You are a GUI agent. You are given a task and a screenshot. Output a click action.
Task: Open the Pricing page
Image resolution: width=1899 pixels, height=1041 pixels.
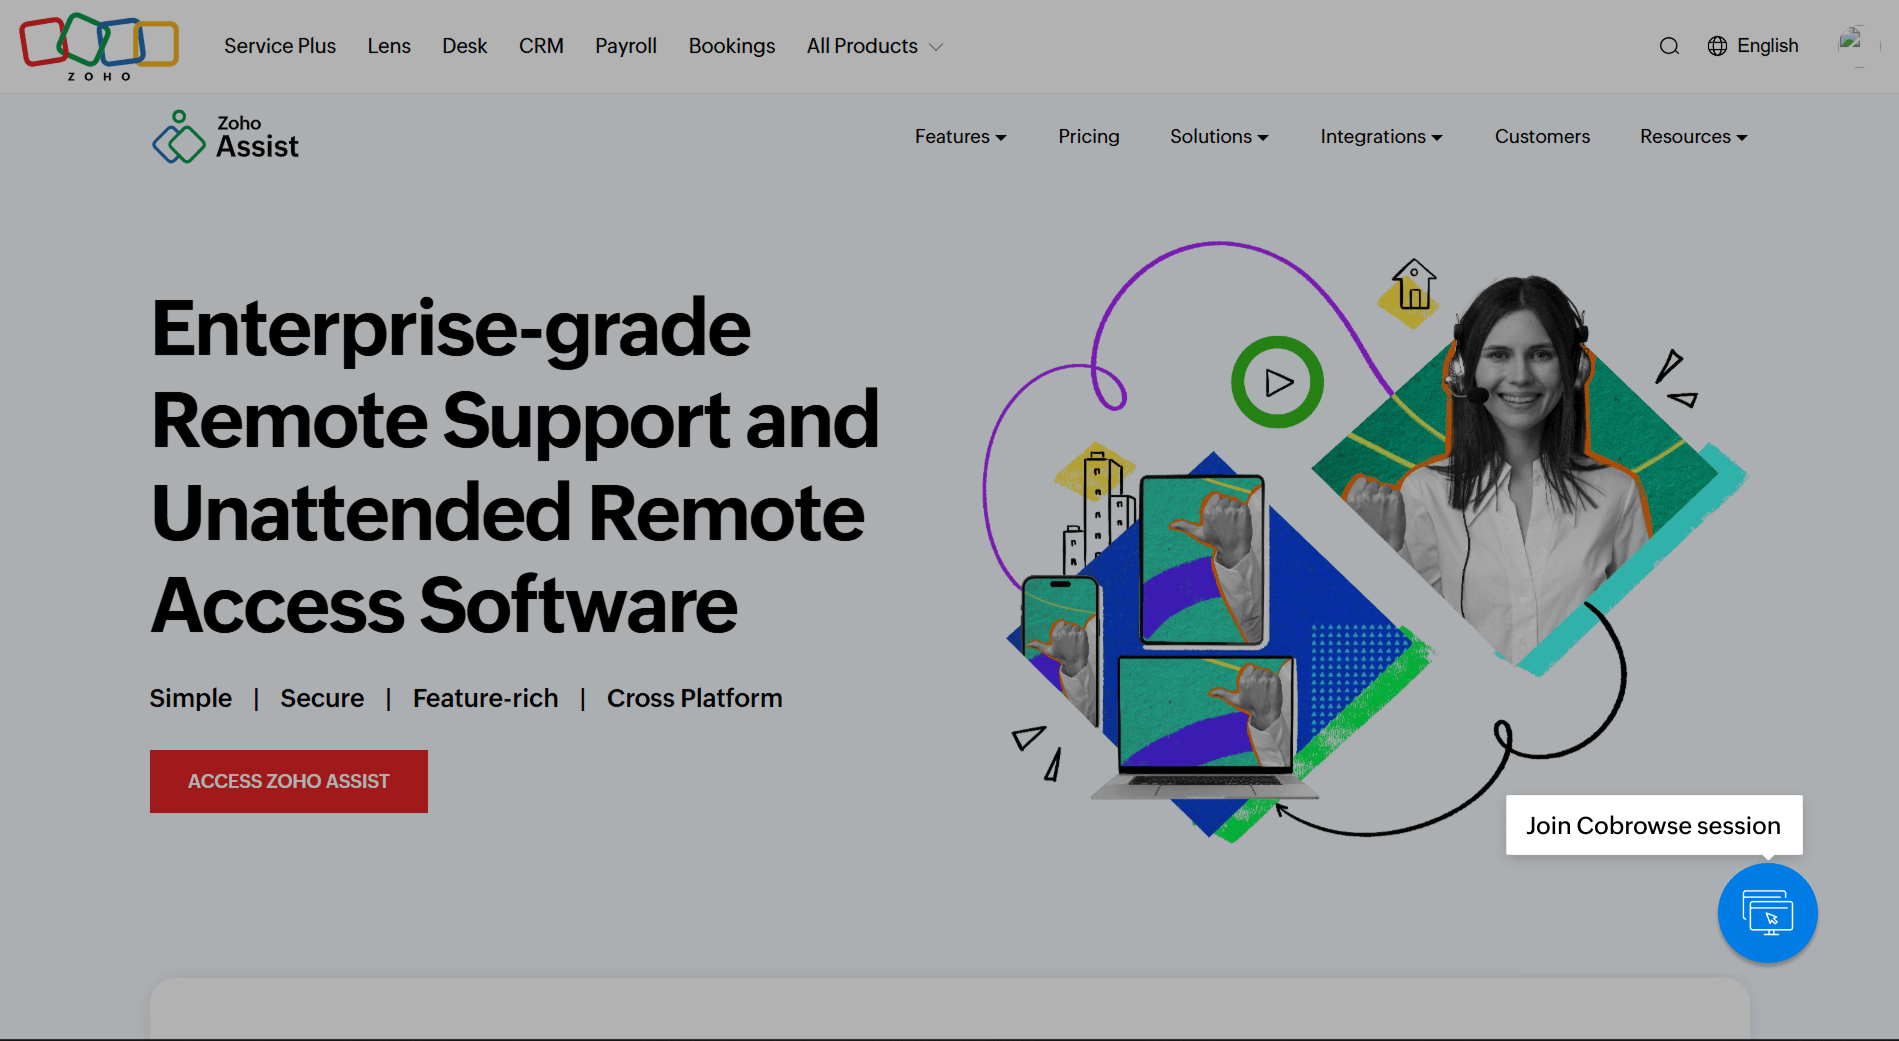coord(1089,137)
